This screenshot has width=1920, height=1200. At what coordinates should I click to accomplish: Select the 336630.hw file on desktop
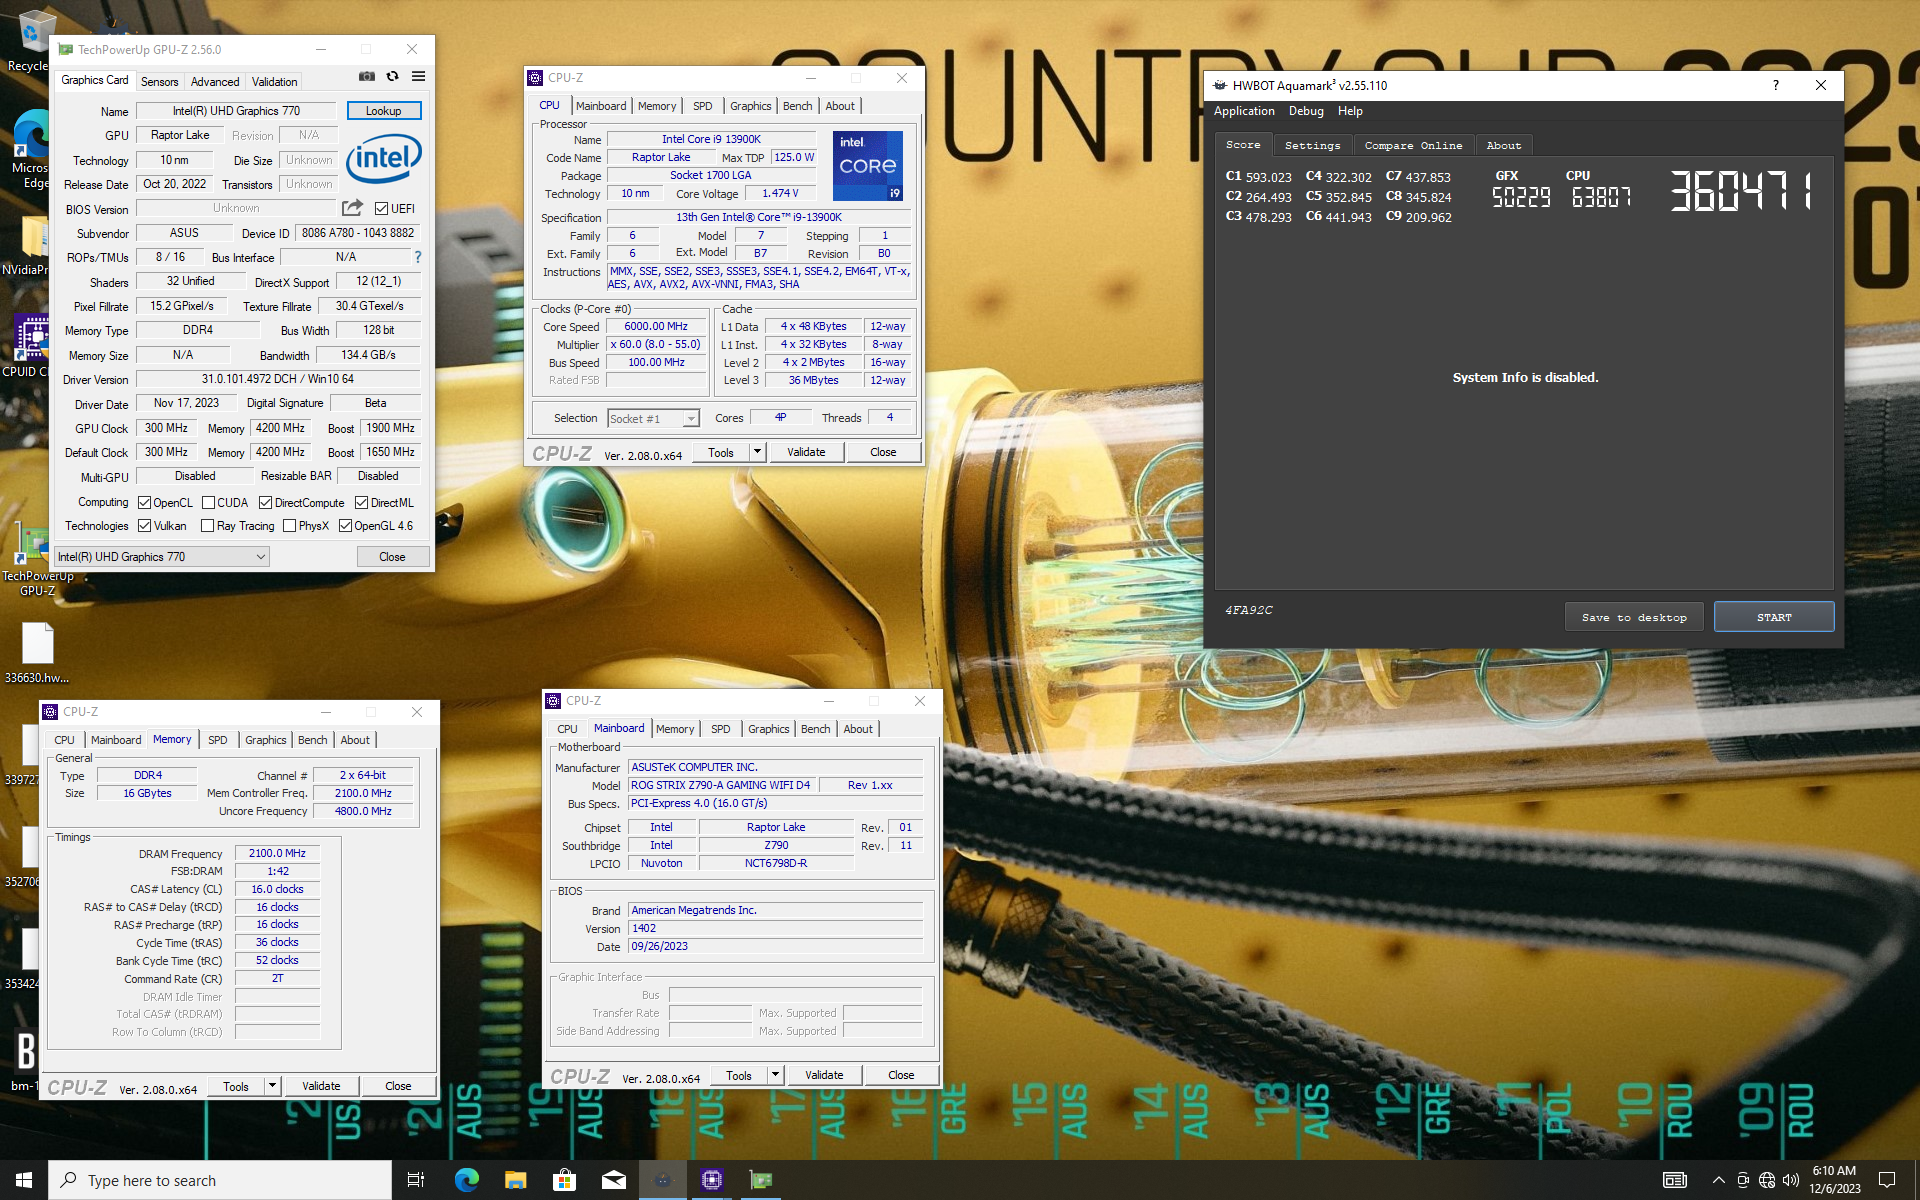(x=37, y=653)
